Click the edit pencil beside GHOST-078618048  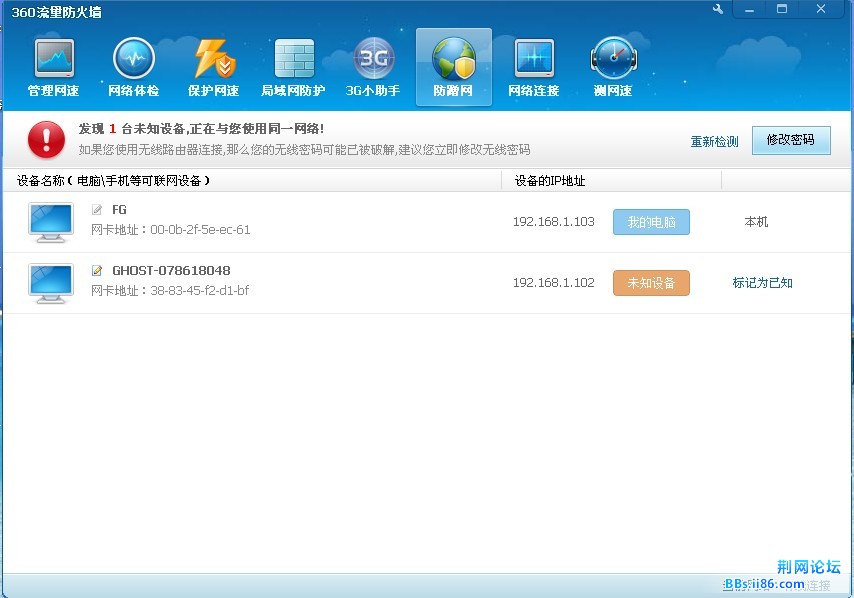coord(97,270)
